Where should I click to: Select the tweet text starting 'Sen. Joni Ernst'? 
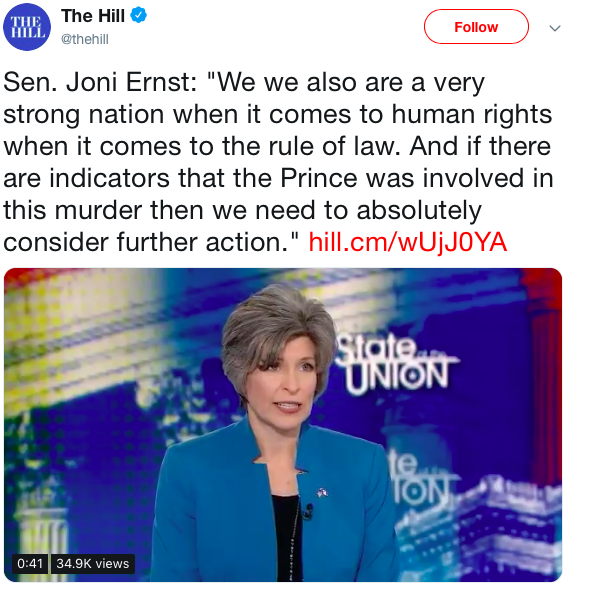278,162
